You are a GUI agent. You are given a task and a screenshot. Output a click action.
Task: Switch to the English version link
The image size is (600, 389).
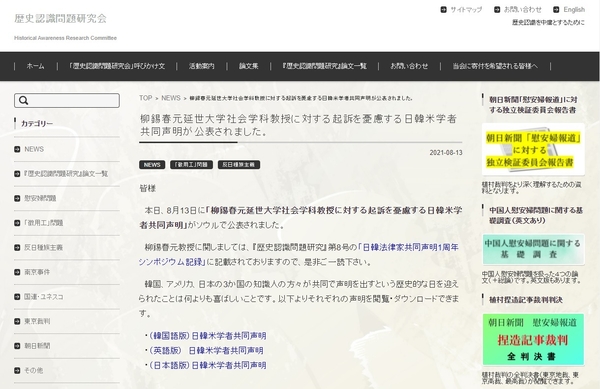tap(574, 10)
